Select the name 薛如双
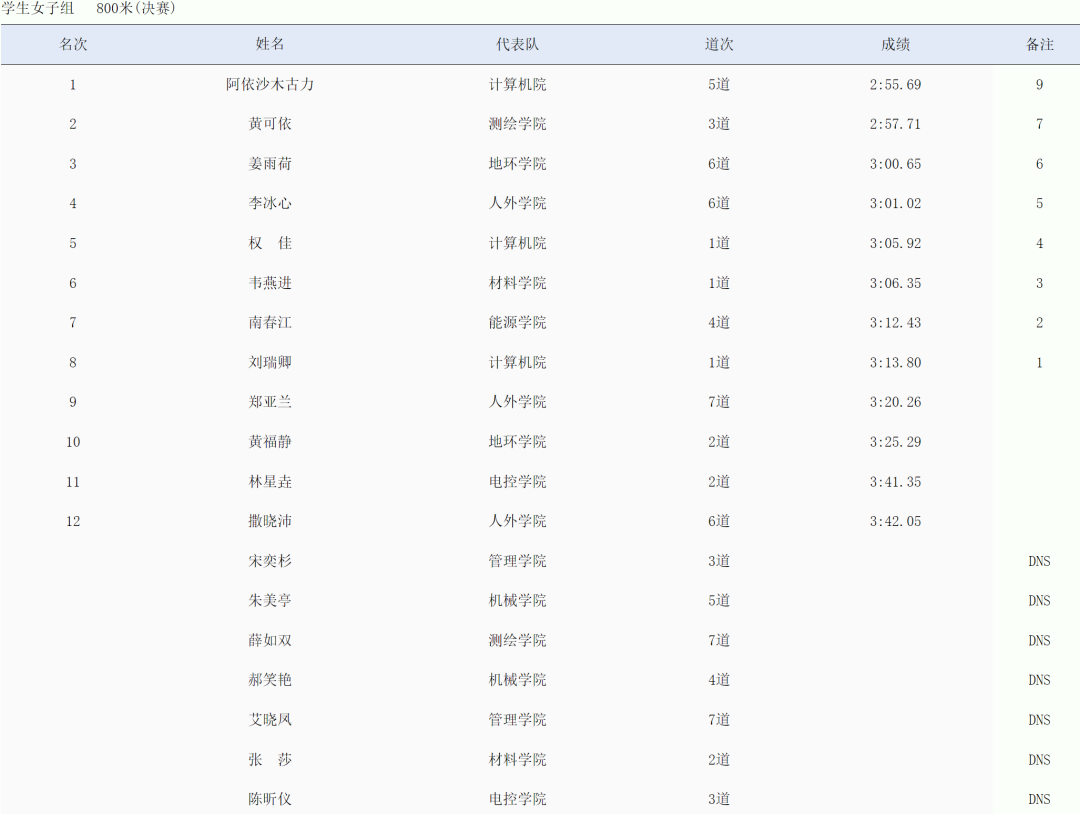The image size is (1080, 814). pyautogui.click(x=270, y=640)
